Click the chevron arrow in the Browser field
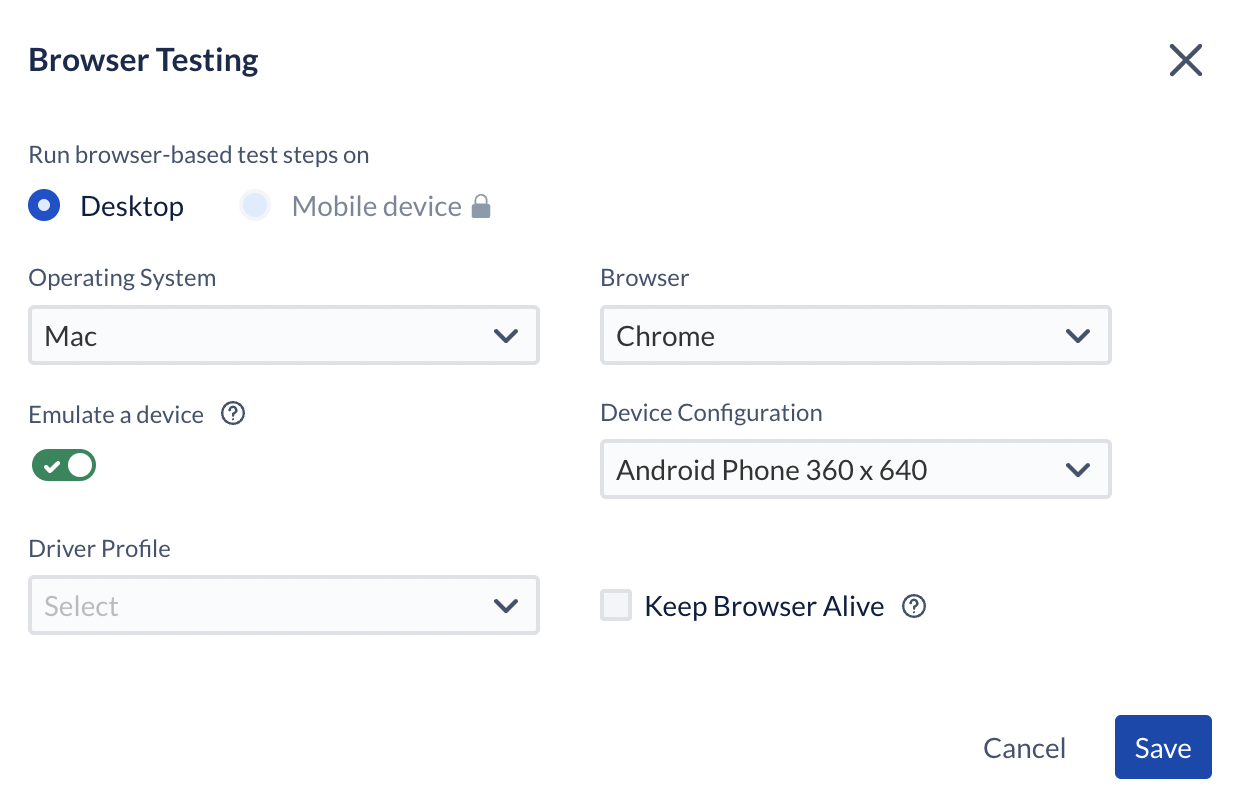This screenshot has height=796, width=1244. (x=1078, y=336)
